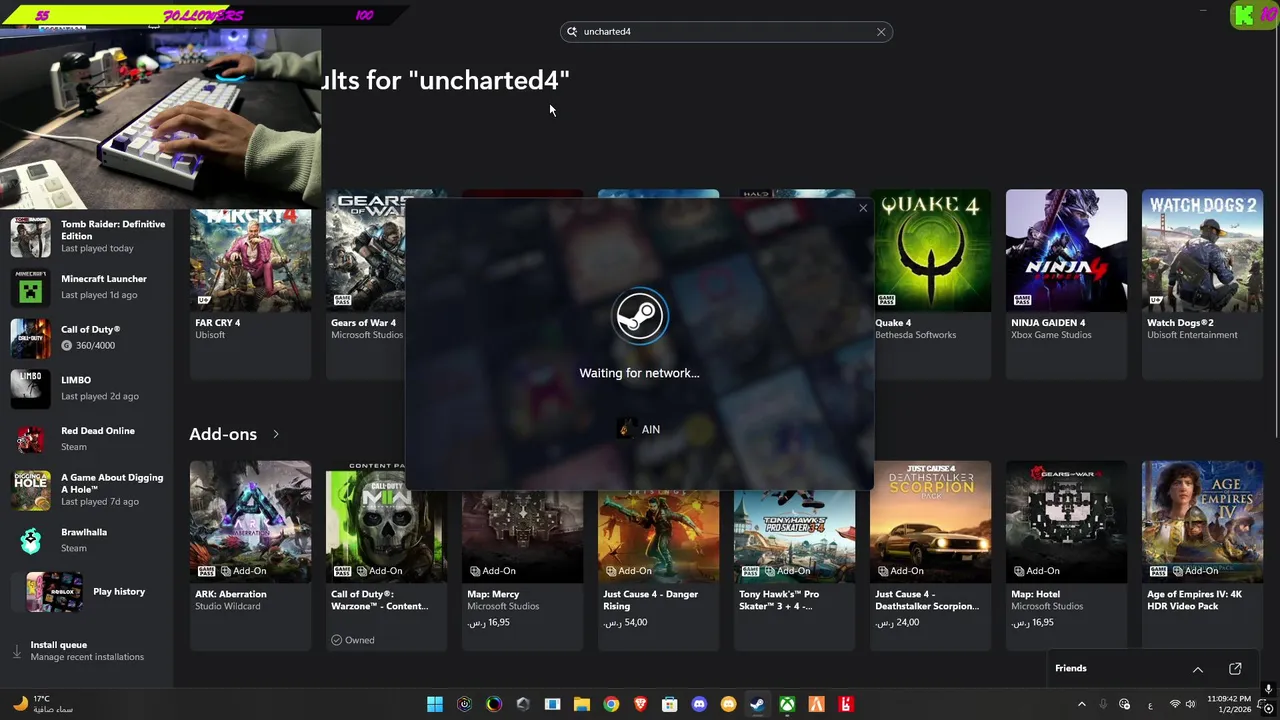Open Tomb Raider: Definitive Edition in sidebar
This screenshot has height=720, width=1280.
(x=89, y=236)
